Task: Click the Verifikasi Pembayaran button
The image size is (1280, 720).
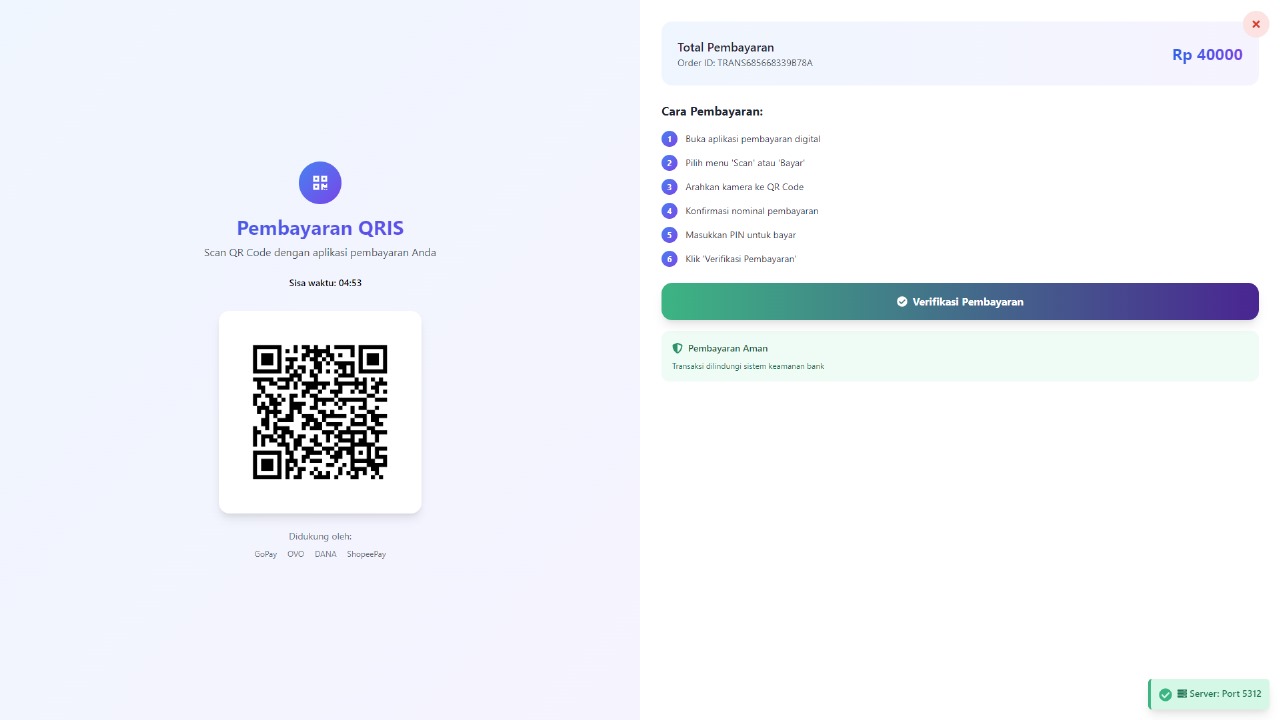Action: tap(960, 301)
